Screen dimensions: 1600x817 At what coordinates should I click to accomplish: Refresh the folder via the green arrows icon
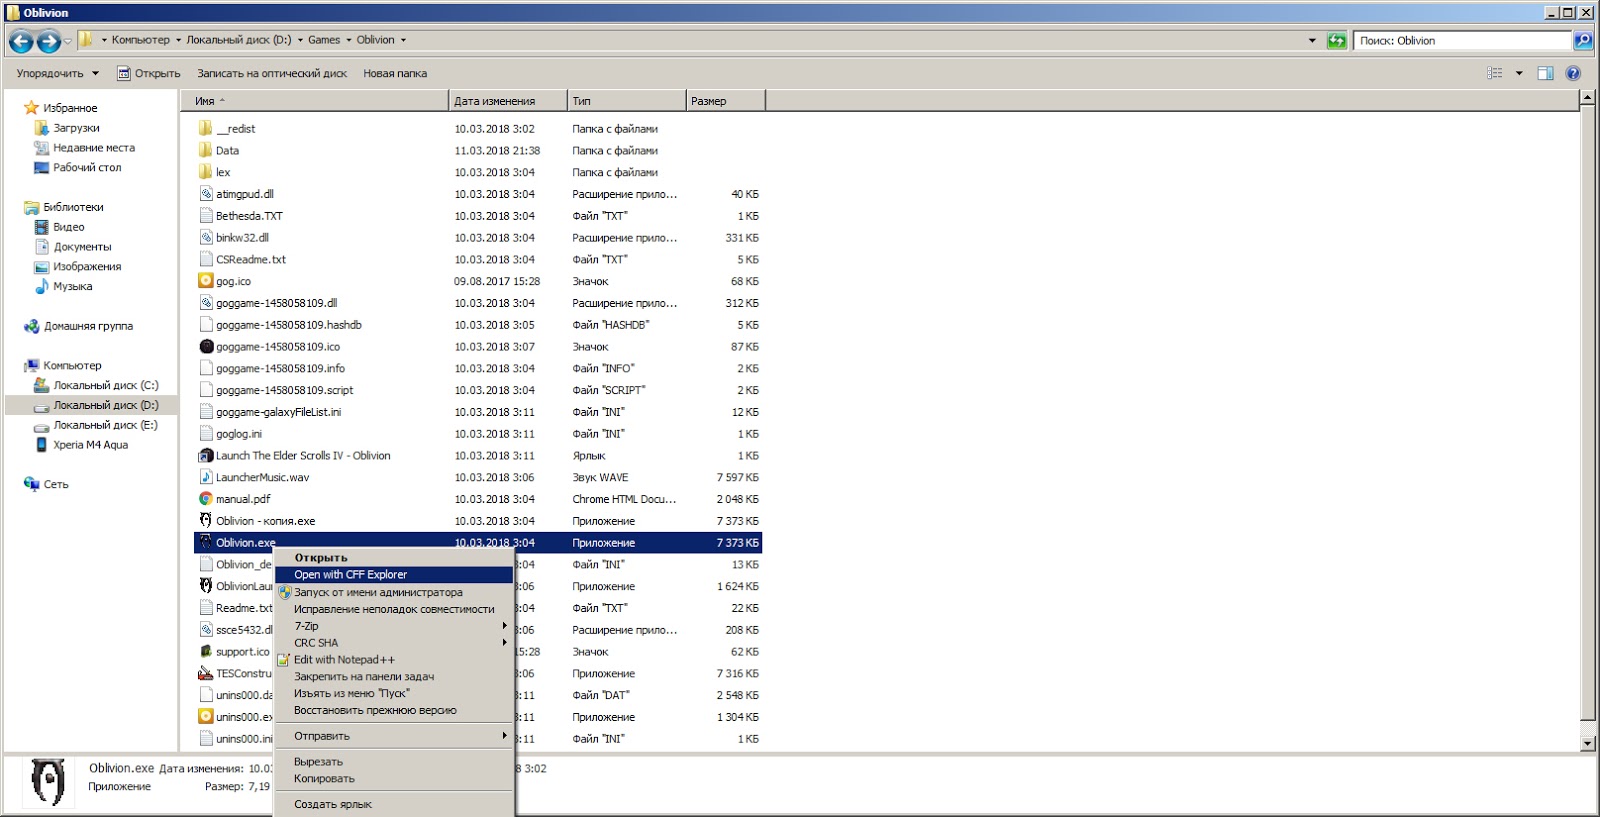pos(1337,41)
